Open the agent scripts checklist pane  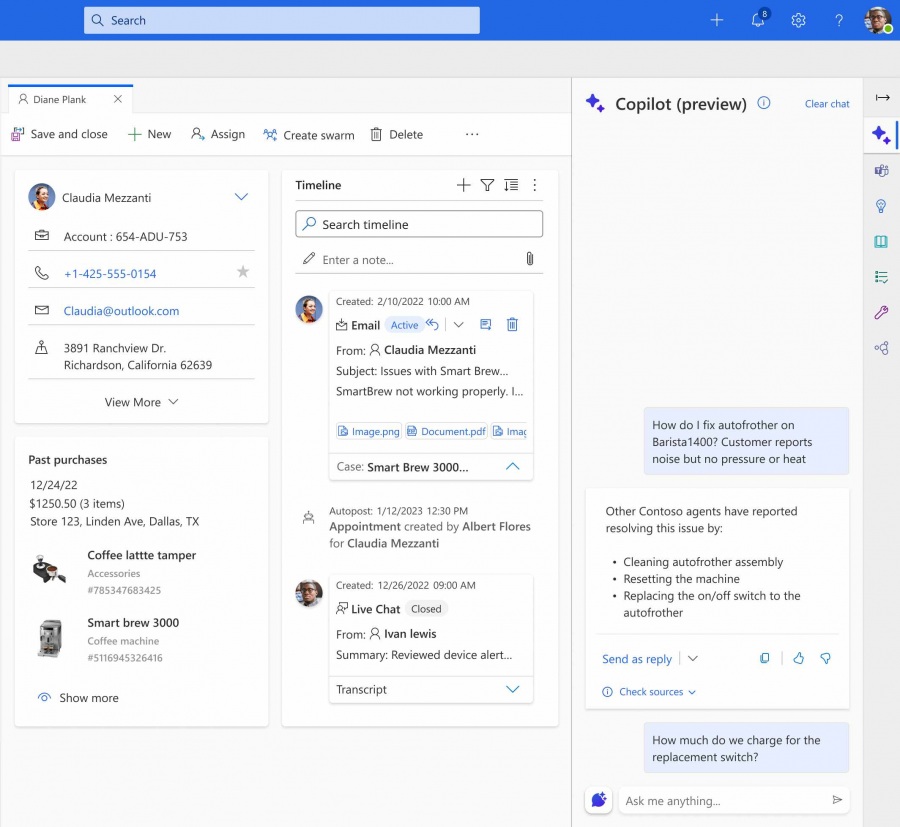tap(881, 277)
